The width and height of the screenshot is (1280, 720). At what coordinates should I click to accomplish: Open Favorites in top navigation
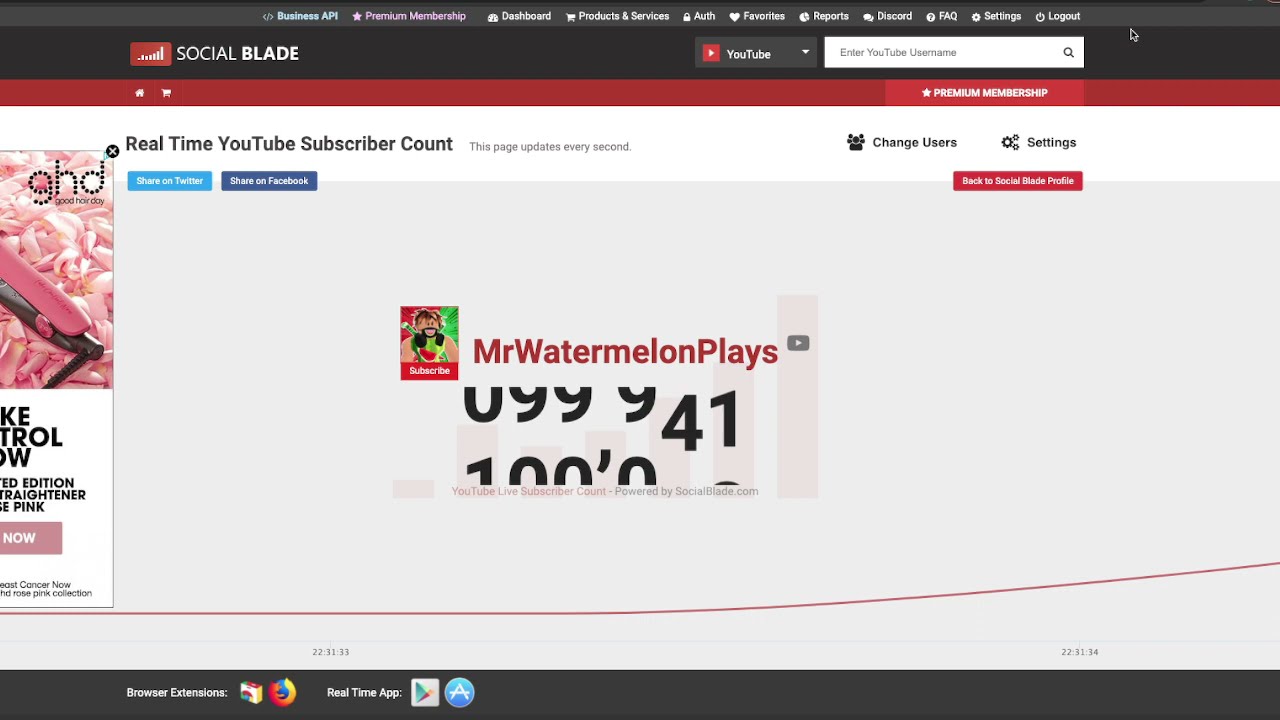tap(757, 16)
